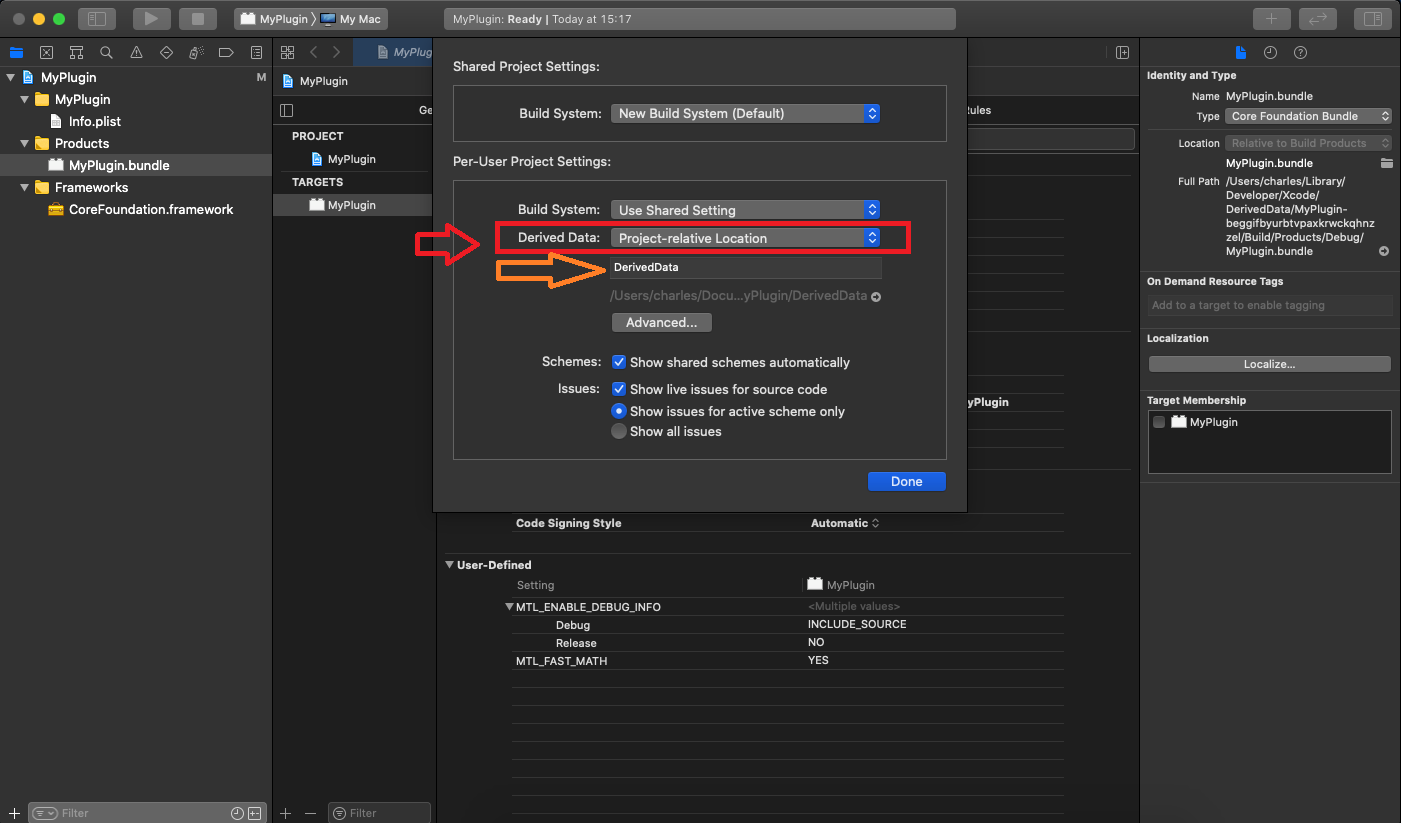The height and width of the screenshot is (823, 1401).
Task: Reveal full path in Finder arrow
Action: (1384, 251)
